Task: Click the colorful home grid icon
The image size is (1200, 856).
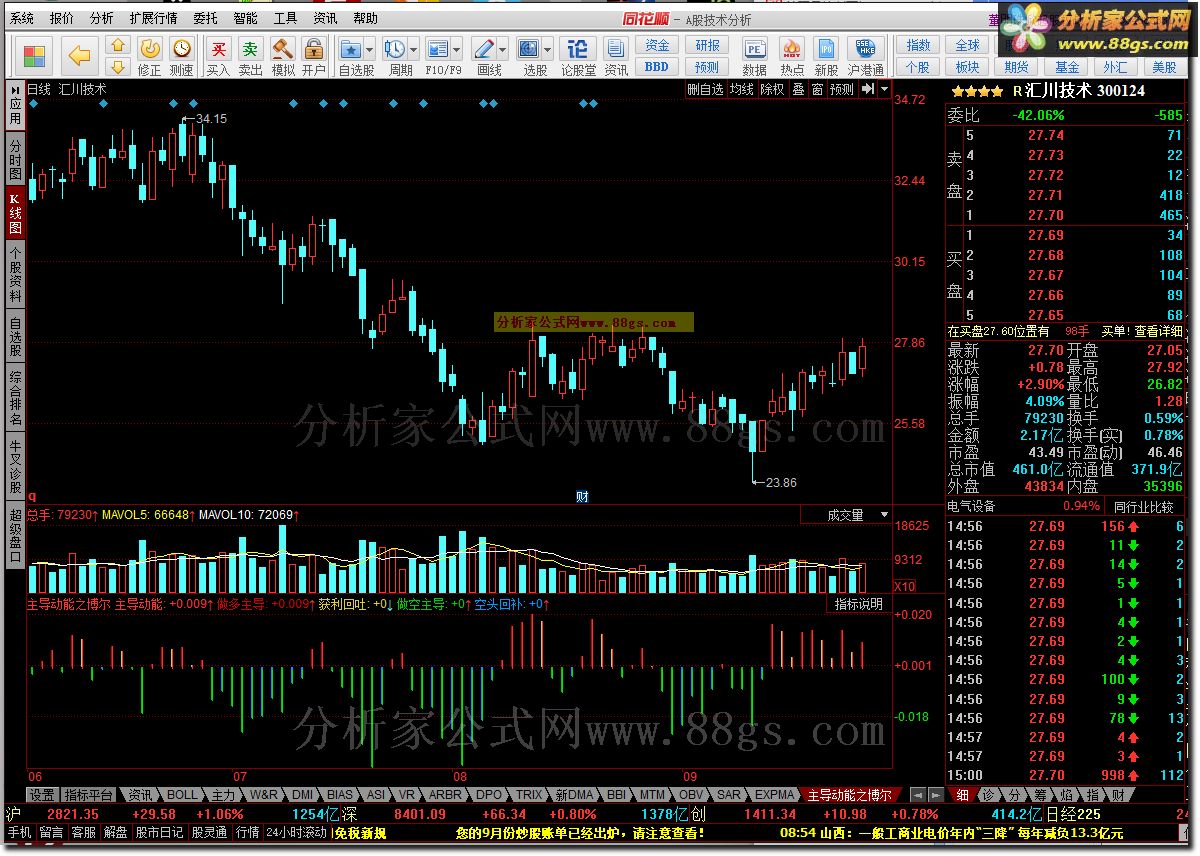Action: point(34,55)
